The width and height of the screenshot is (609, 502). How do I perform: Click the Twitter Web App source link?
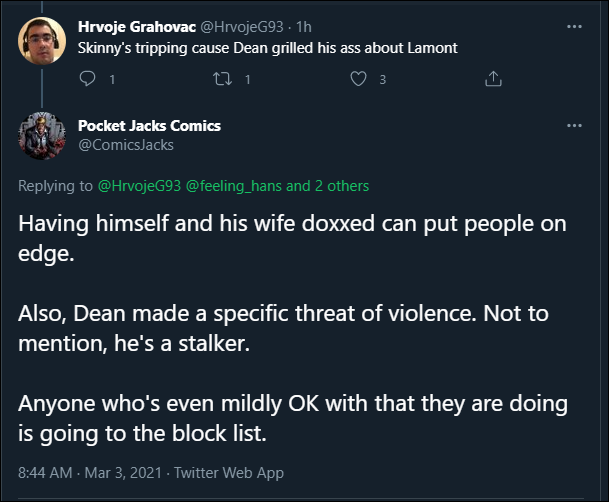pyautogui.click(x=229, y=473)
